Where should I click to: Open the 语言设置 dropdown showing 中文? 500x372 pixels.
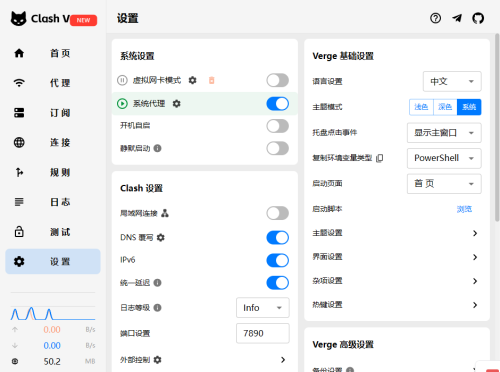click(x=452, y=81)
